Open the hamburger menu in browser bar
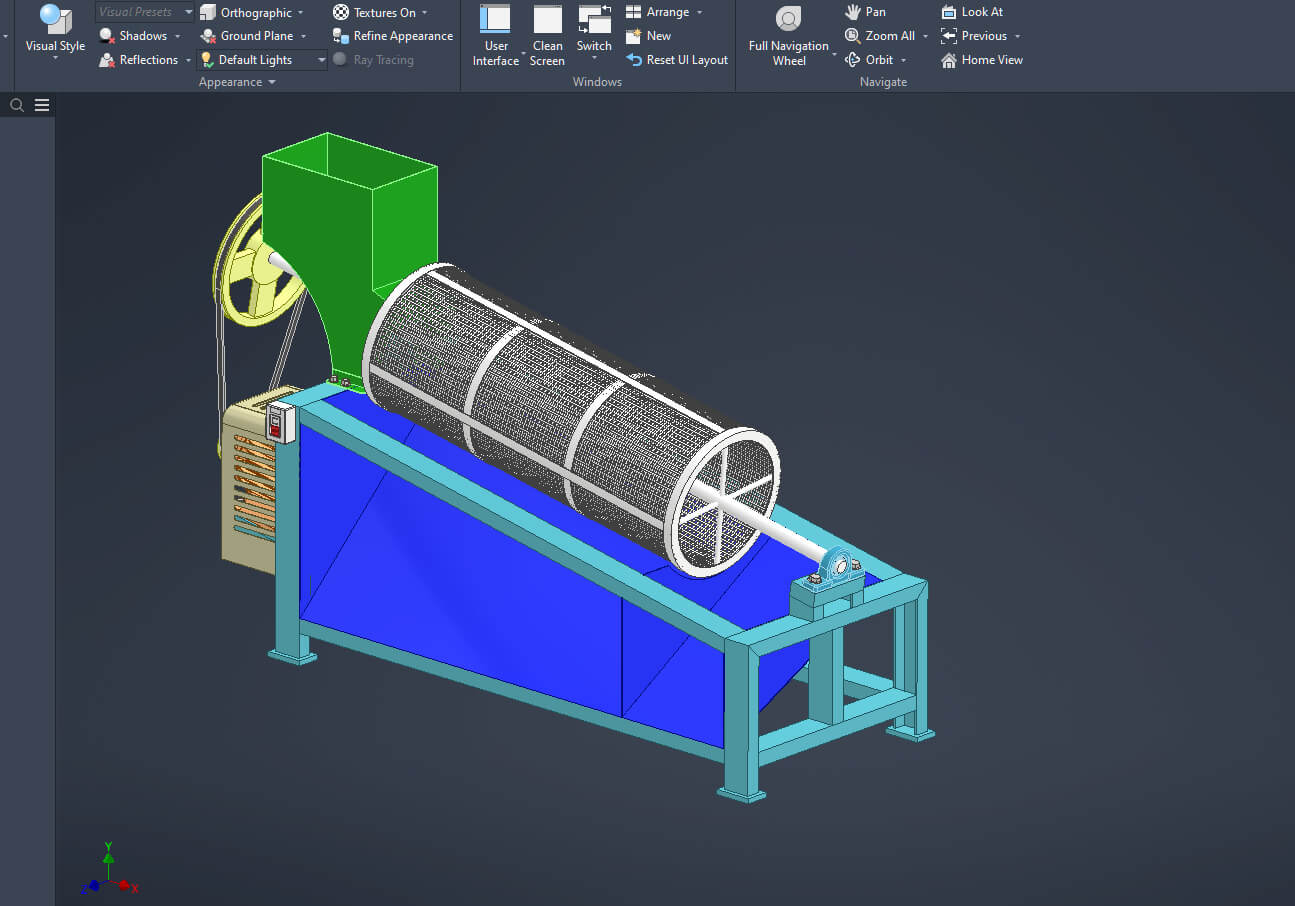Screen dimensions: 1295x906 pos(42,105)
